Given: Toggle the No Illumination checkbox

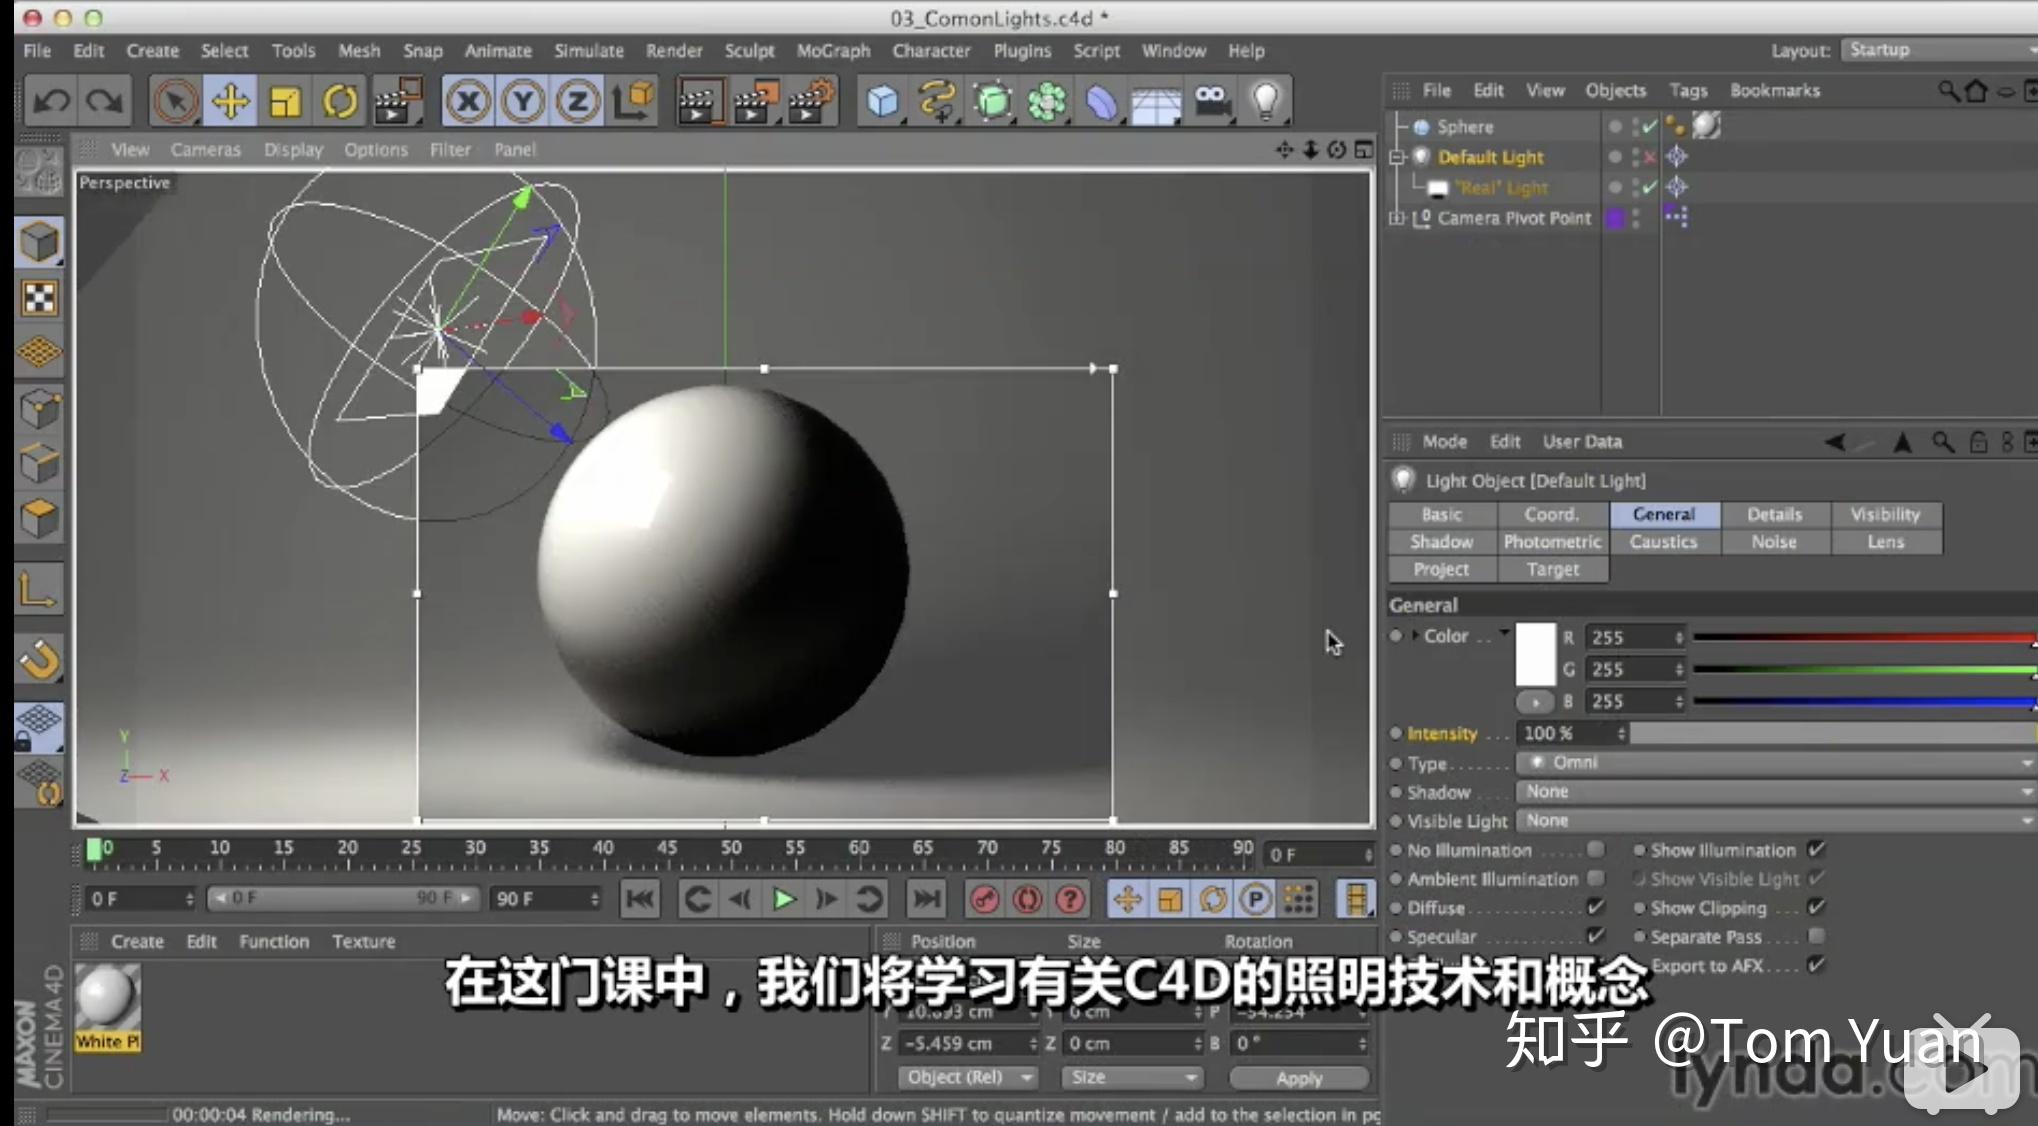Looking at the screenshot, I should [x=1595, y=849].
